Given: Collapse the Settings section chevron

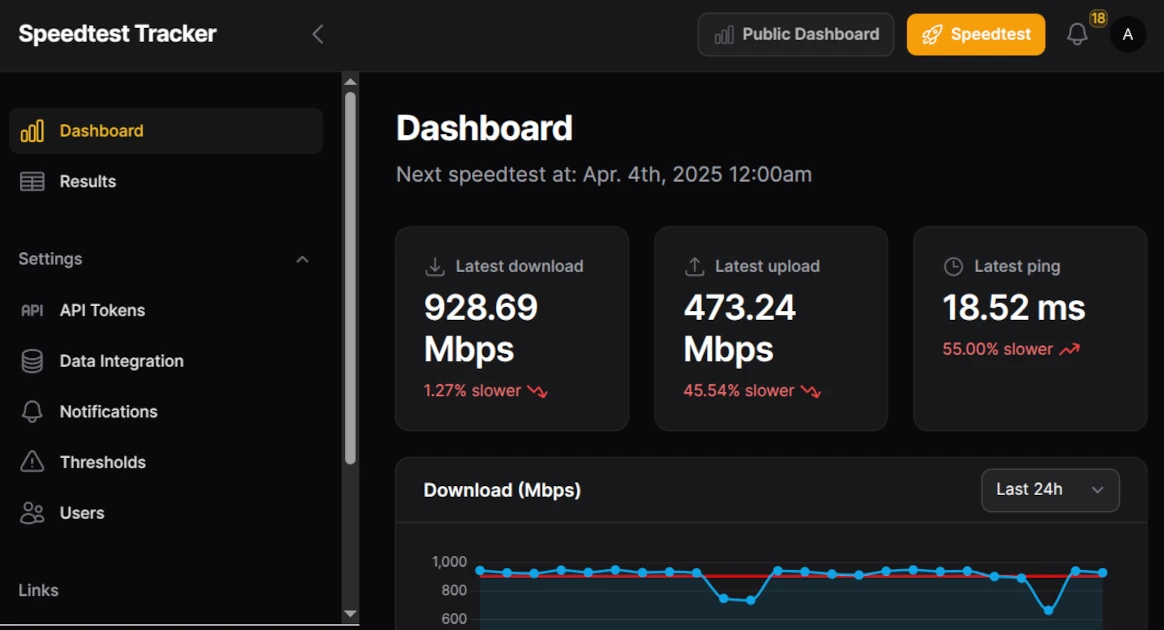Looking at the screenshot, I should [x=302, y=260].
